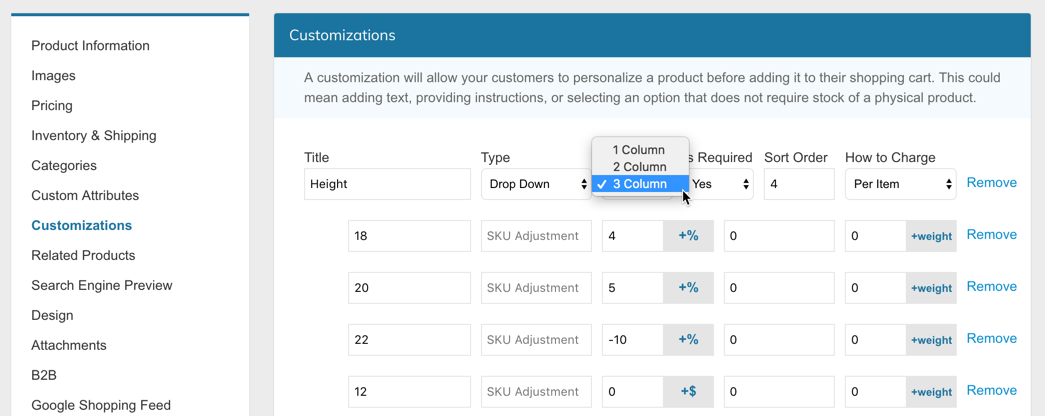The height and width of the screenshot is (416, 1045).
Task: Click +weight button for option 22
Action: [x=931, y=340]
